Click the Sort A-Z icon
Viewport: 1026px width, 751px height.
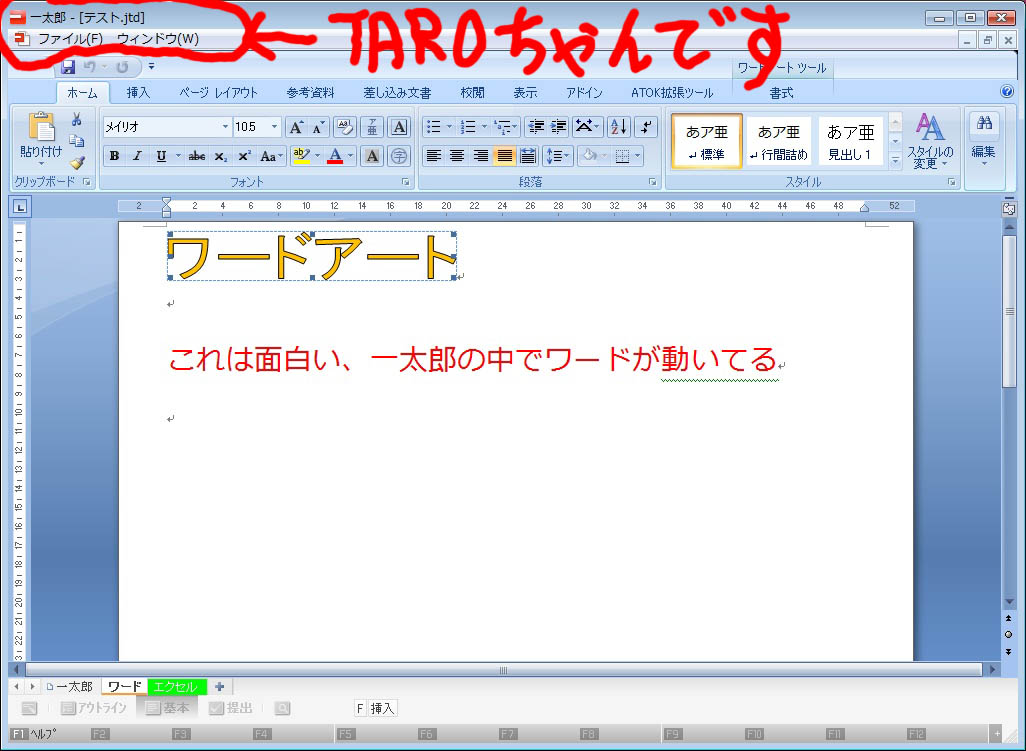618,126
